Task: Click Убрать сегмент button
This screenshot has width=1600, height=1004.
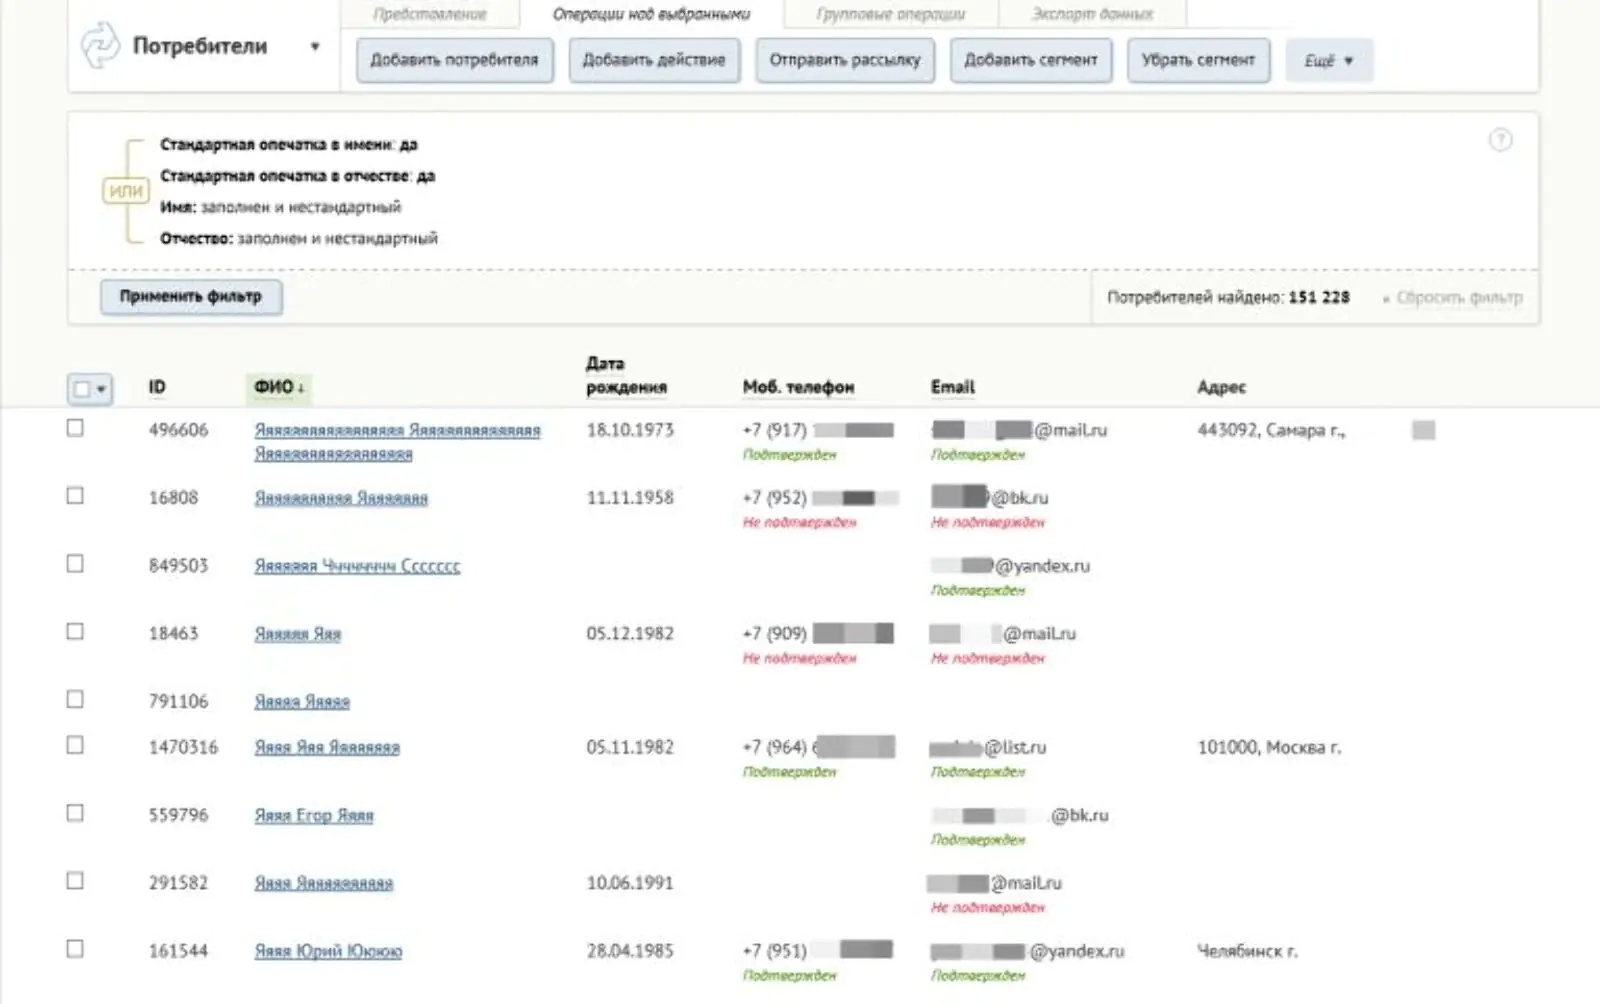Action: tap(1198, 60)
